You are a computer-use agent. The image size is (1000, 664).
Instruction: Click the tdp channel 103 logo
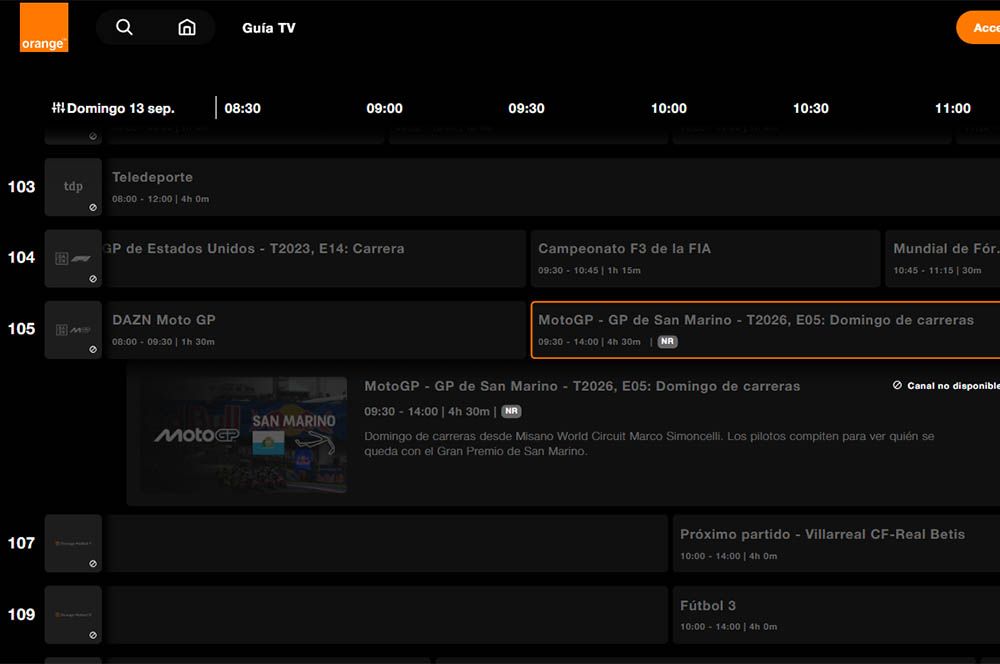[73, 187]
